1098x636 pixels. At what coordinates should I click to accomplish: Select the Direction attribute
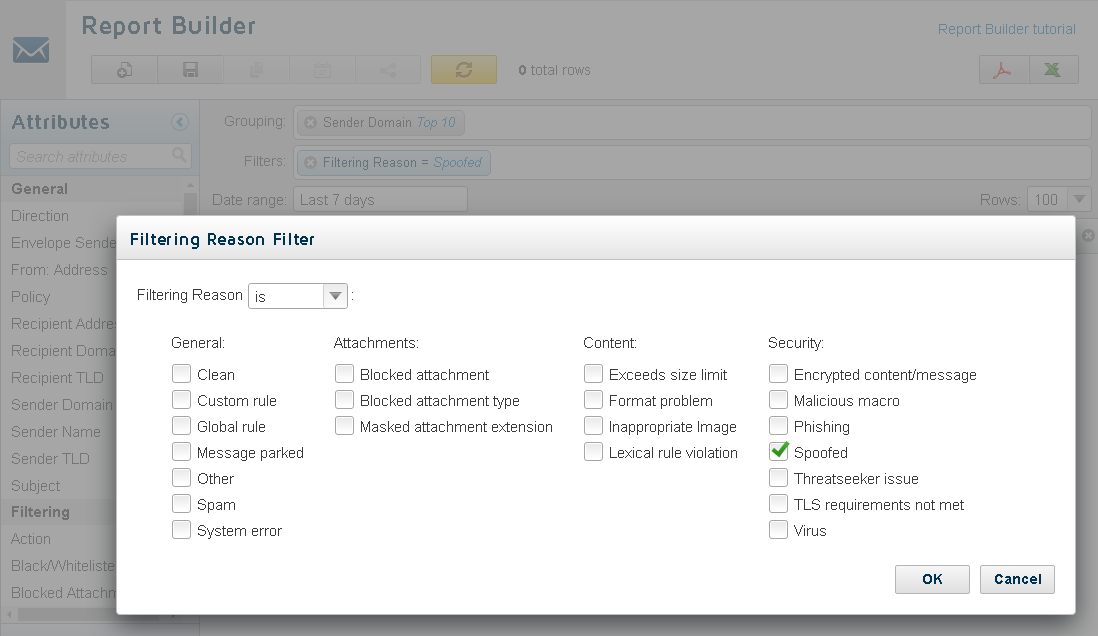40,216
